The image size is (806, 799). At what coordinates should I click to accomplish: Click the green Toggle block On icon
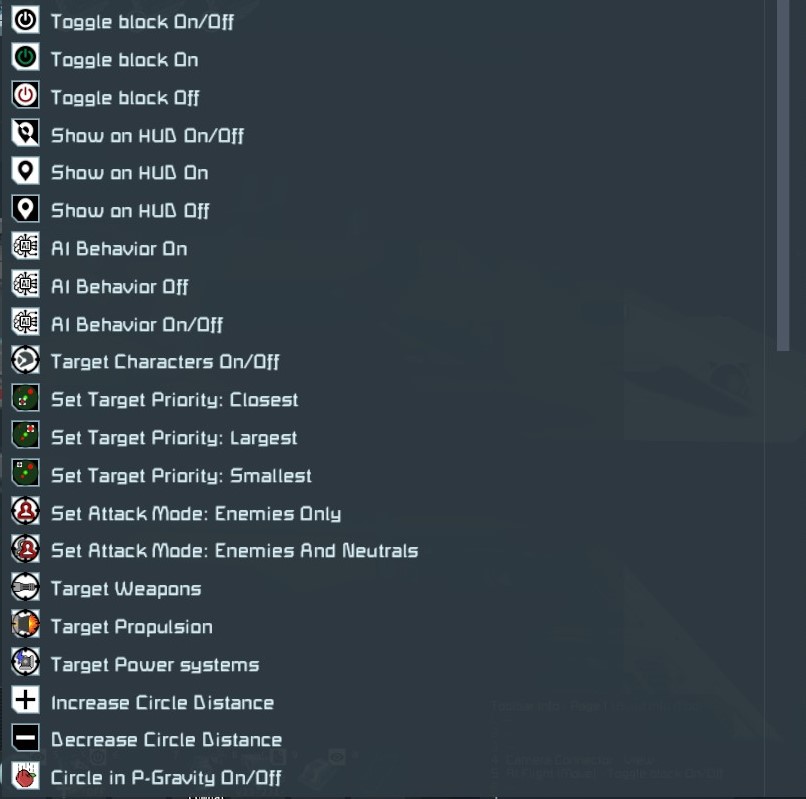[25, 58]
